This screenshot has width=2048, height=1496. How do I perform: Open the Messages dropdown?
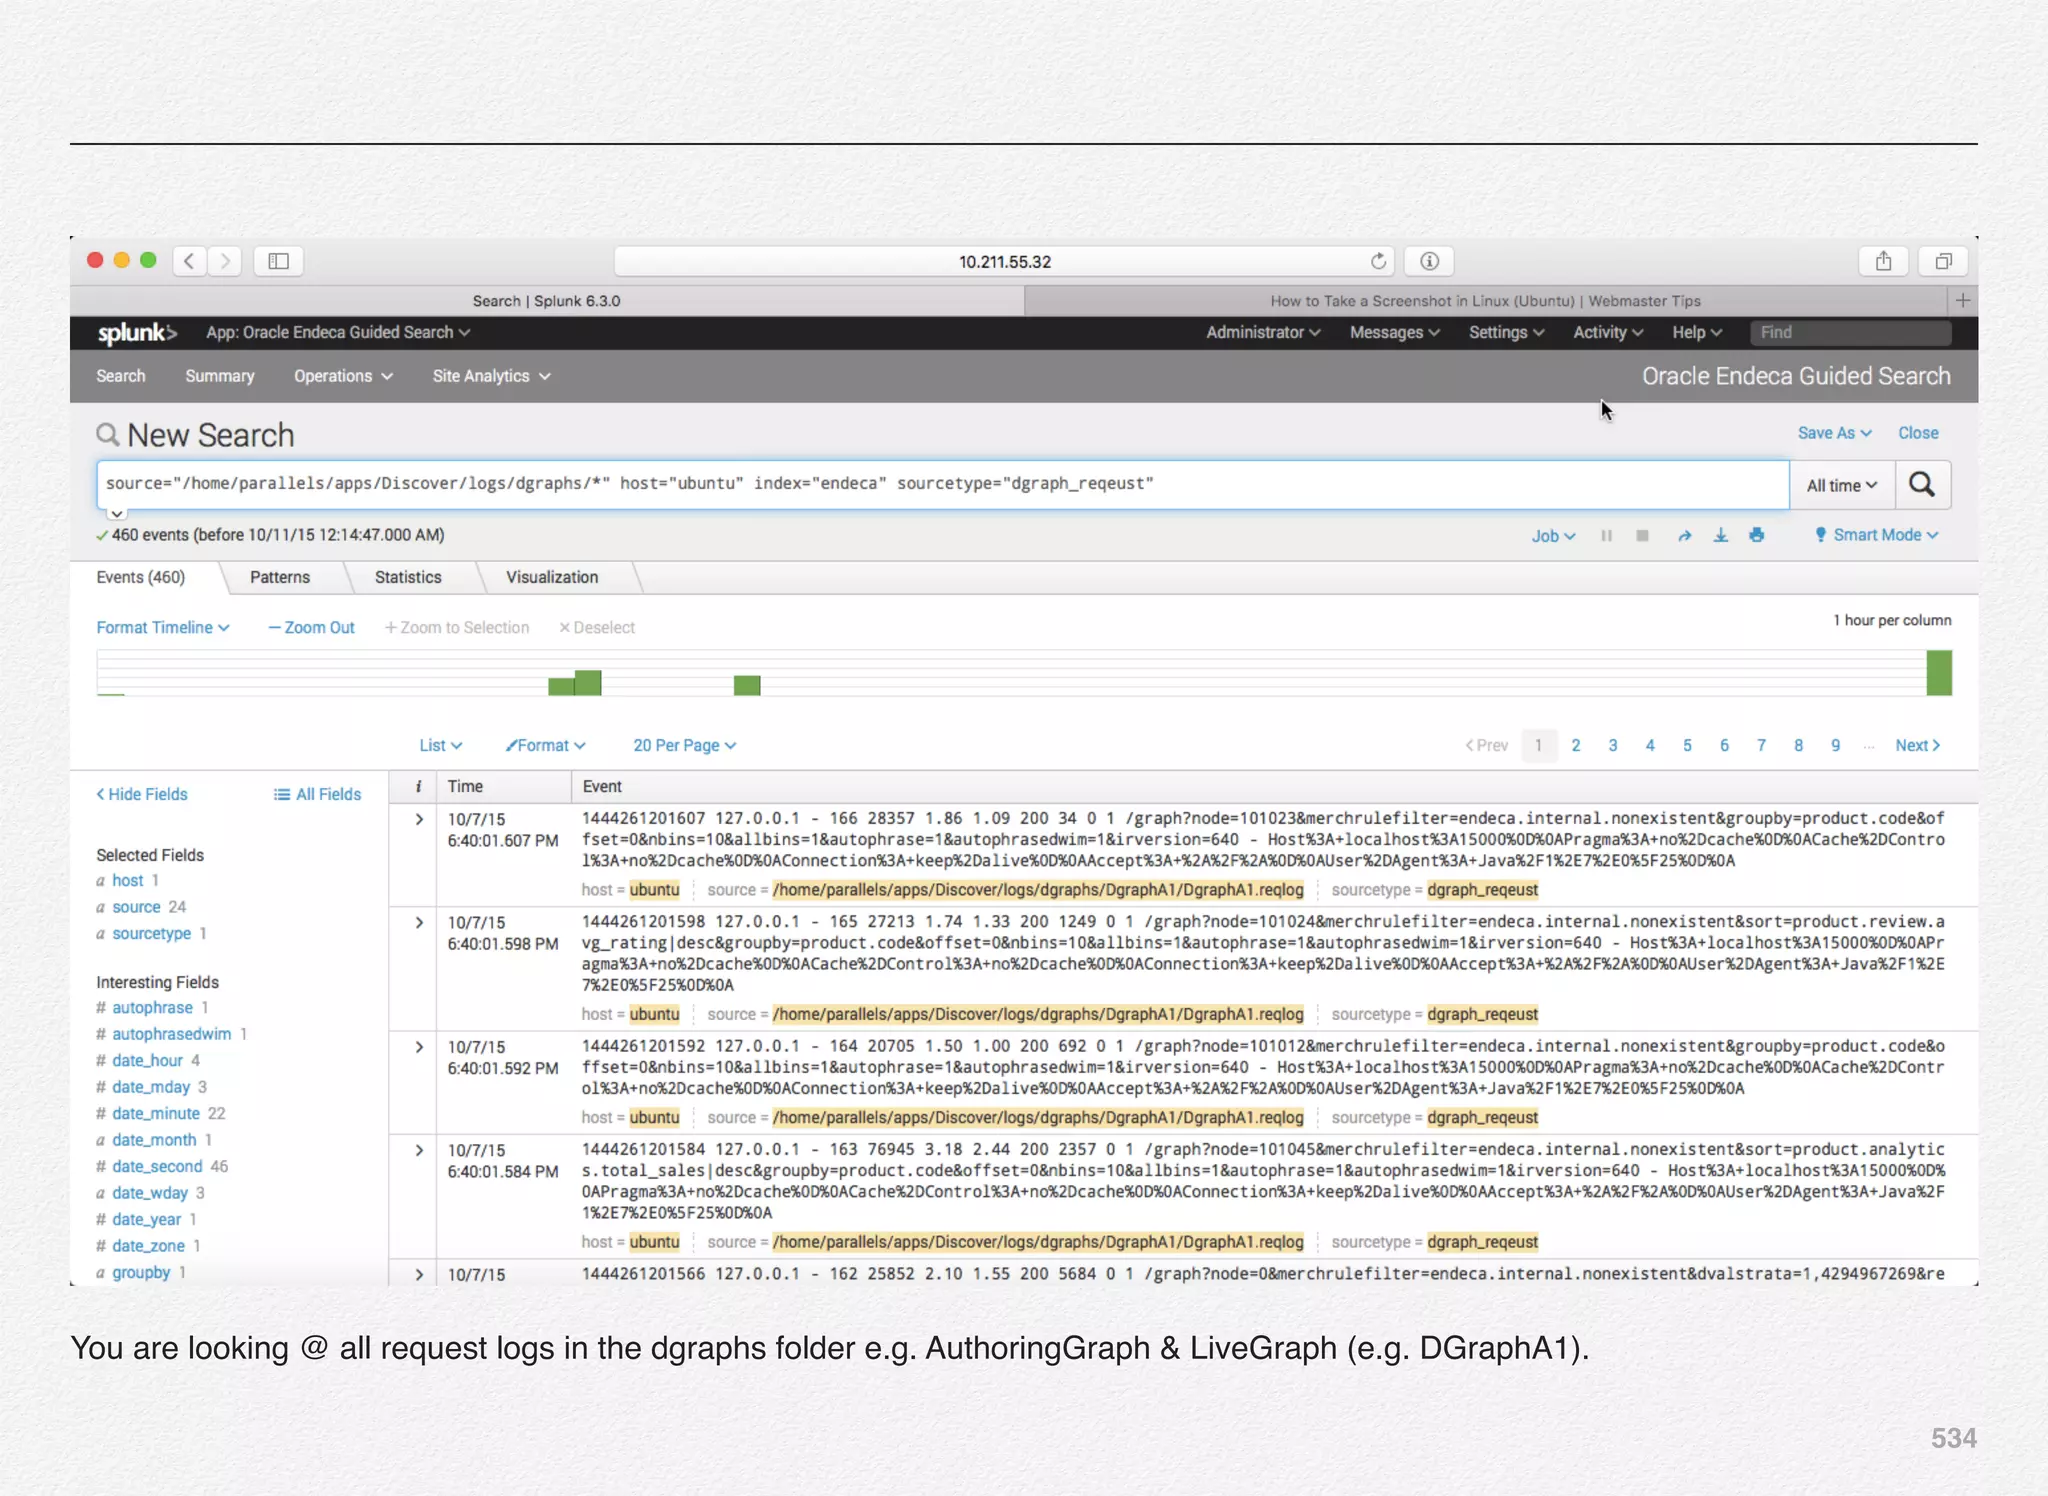tap(1394, 332)
